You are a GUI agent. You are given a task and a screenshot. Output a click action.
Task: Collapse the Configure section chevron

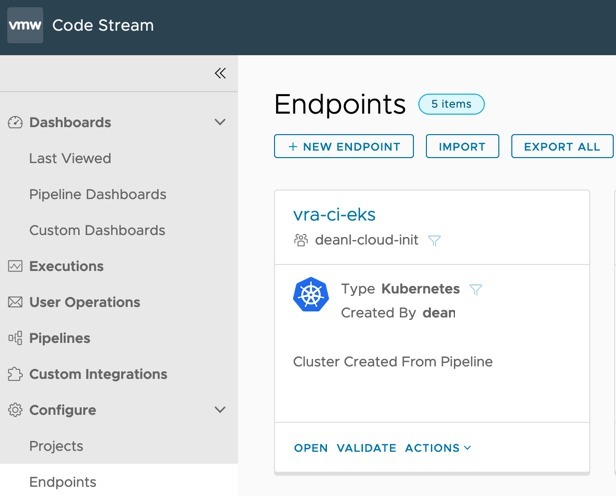(x=220, y=410)
